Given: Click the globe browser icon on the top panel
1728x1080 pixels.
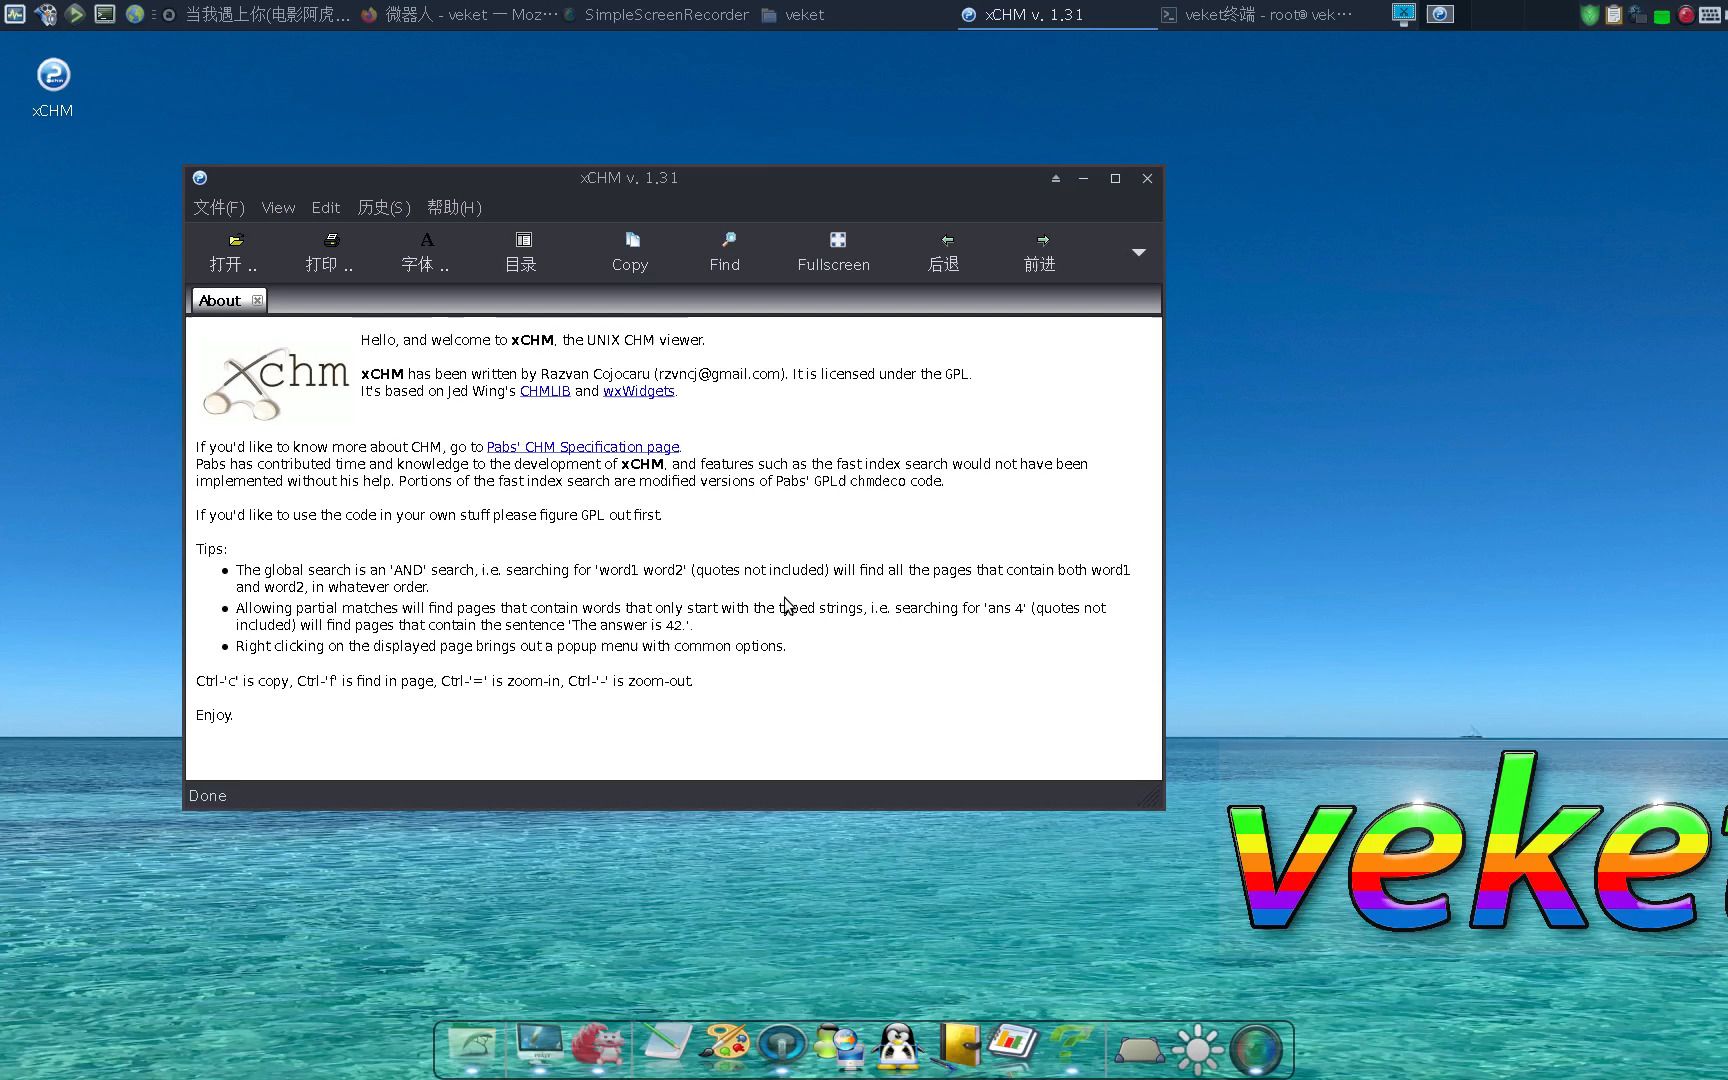Looking at the screenshot, I should click(x=135, y=14).
